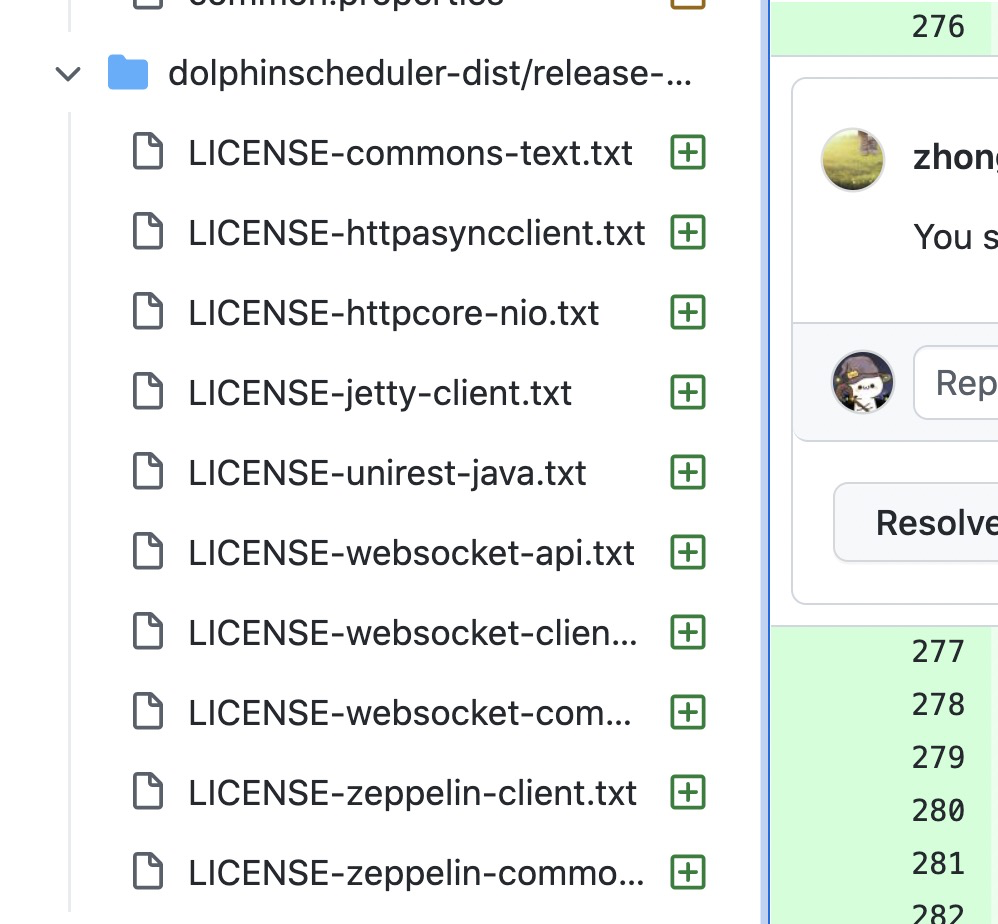
Task: Click the blue dolphinscheduler-dist folder icon
Action: (x=128, y=73)
